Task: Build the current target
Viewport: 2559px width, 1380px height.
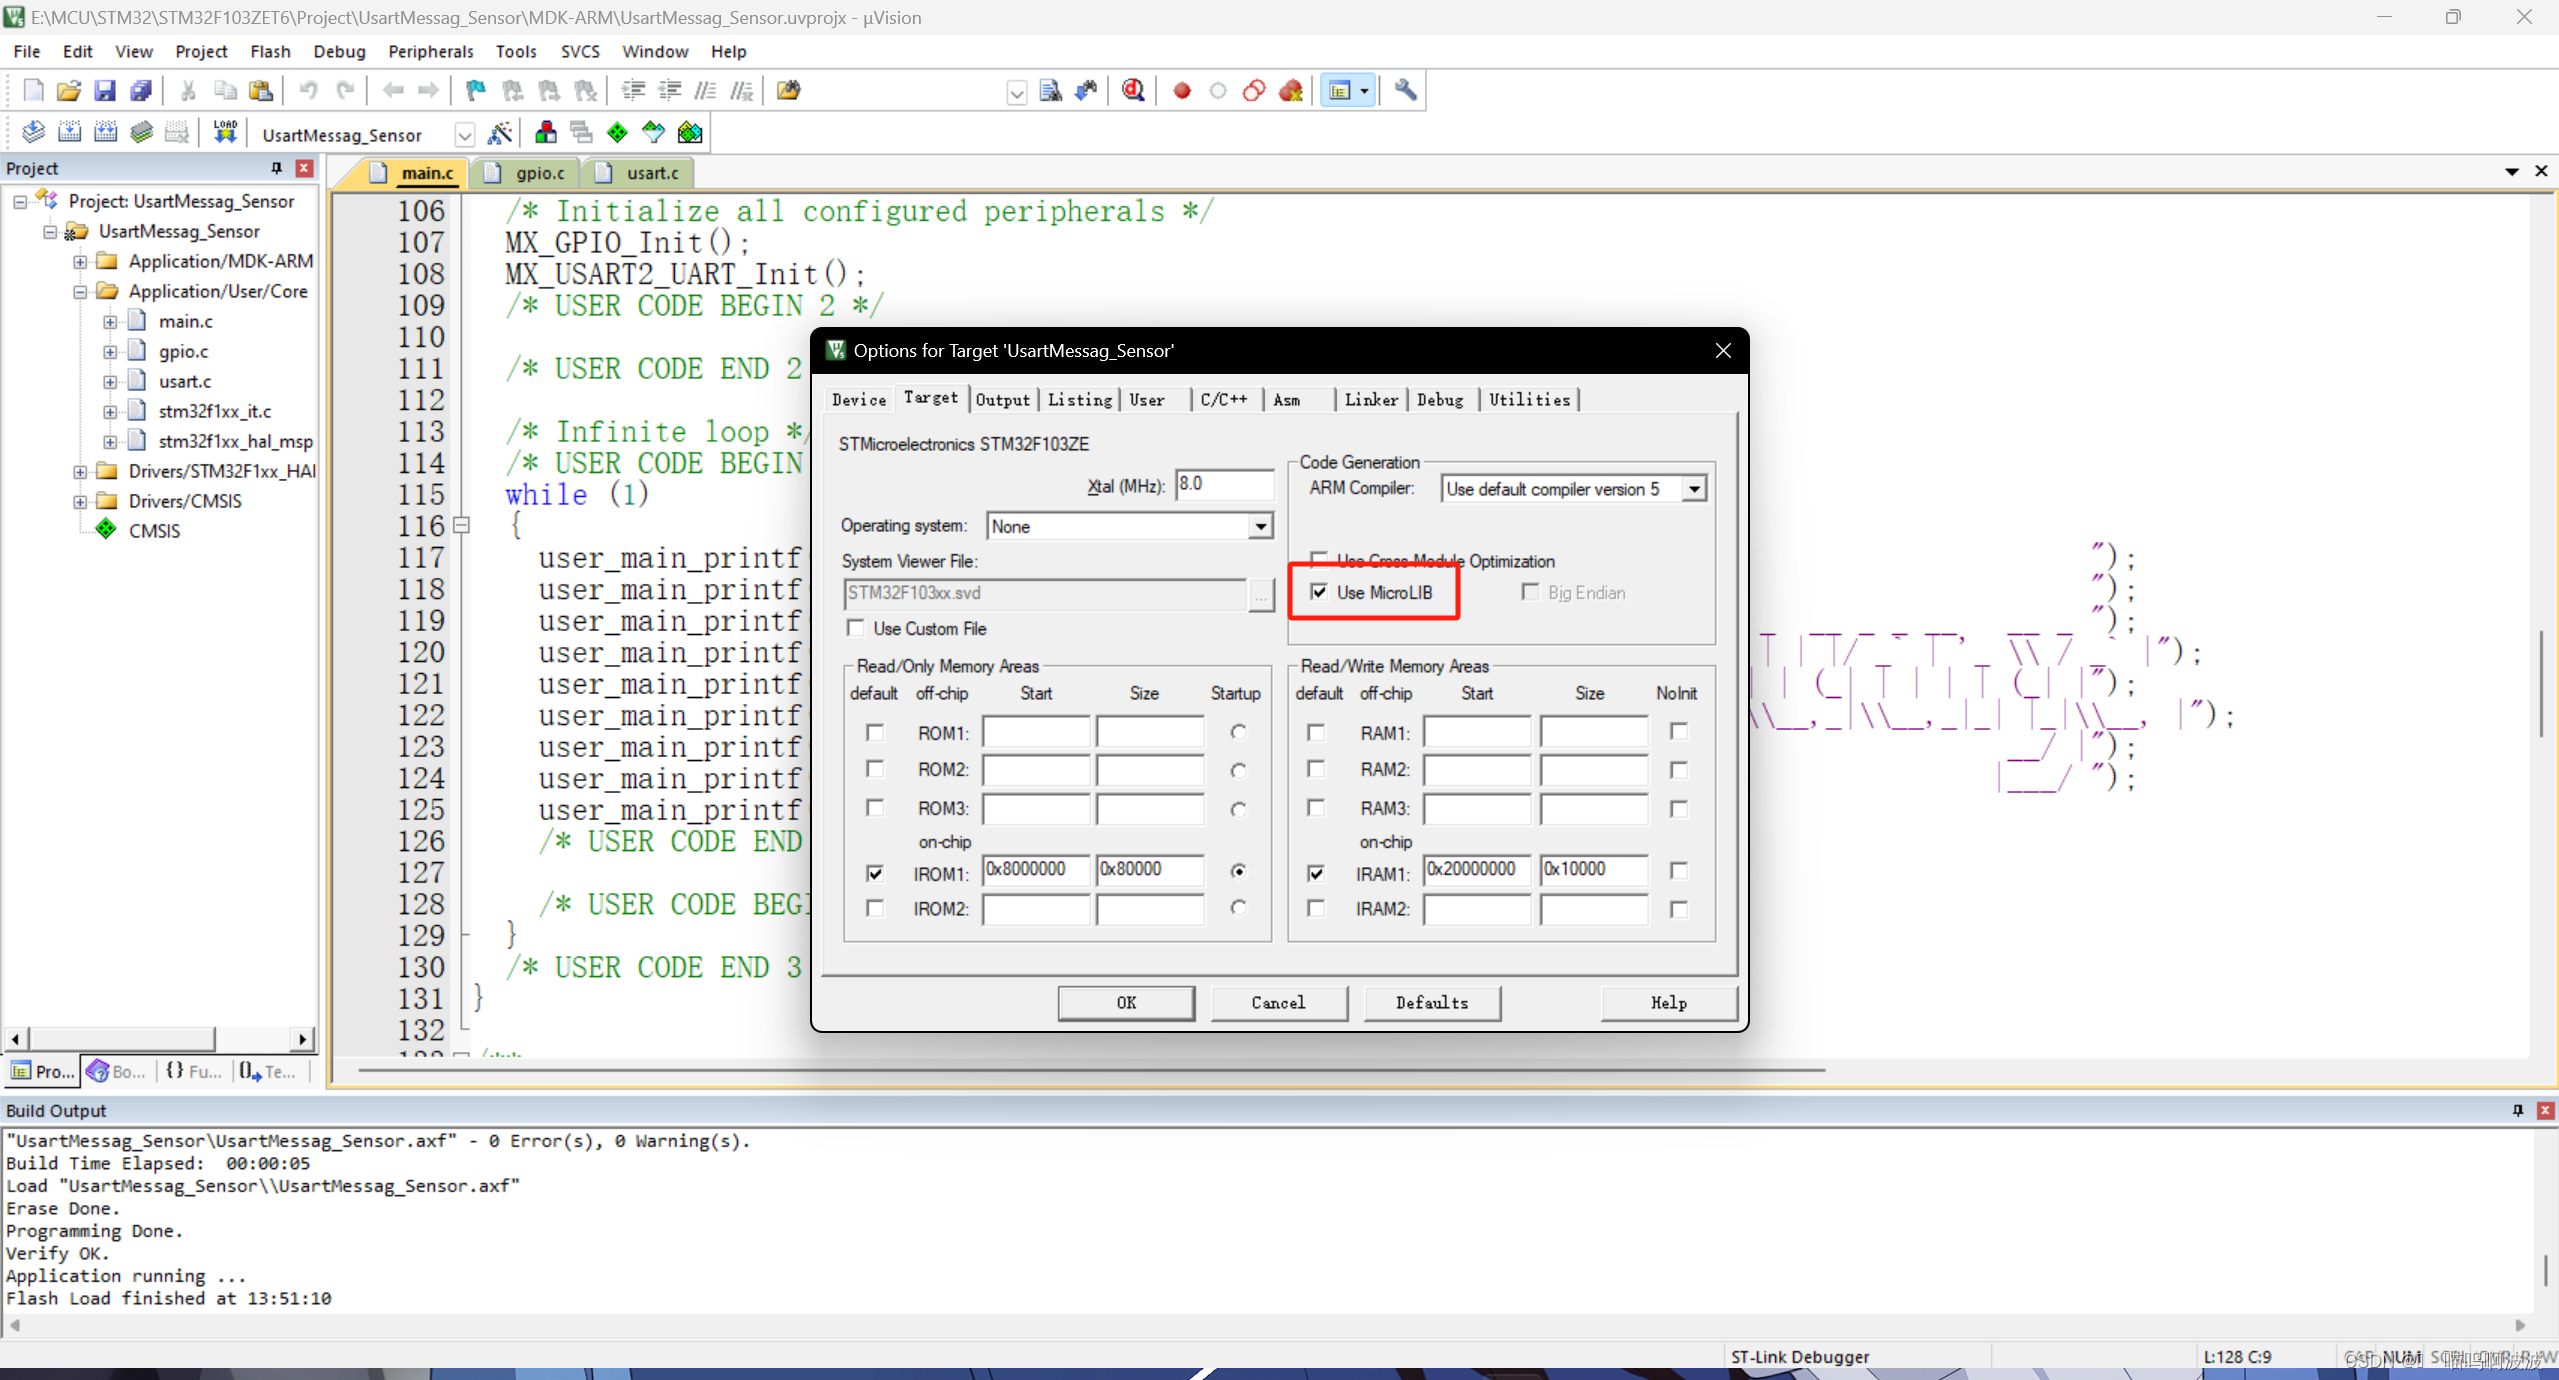Action: pos(69,131)
